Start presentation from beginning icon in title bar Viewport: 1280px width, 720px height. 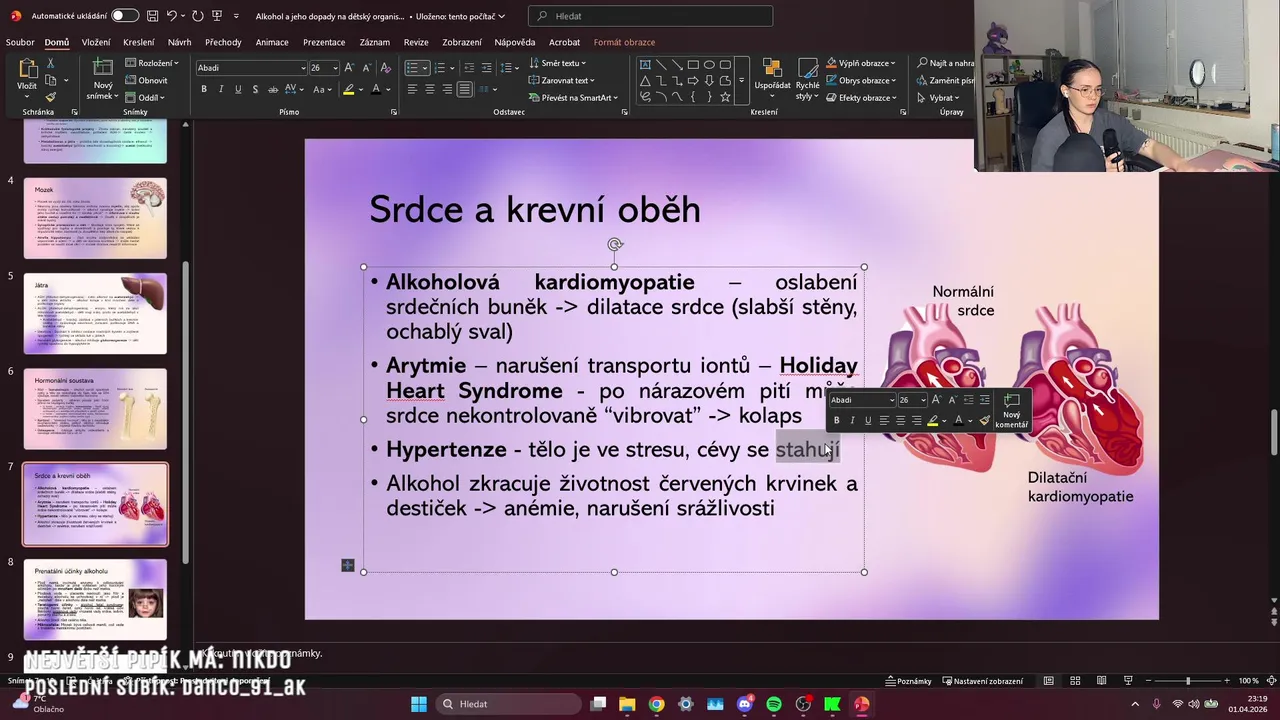217,16
